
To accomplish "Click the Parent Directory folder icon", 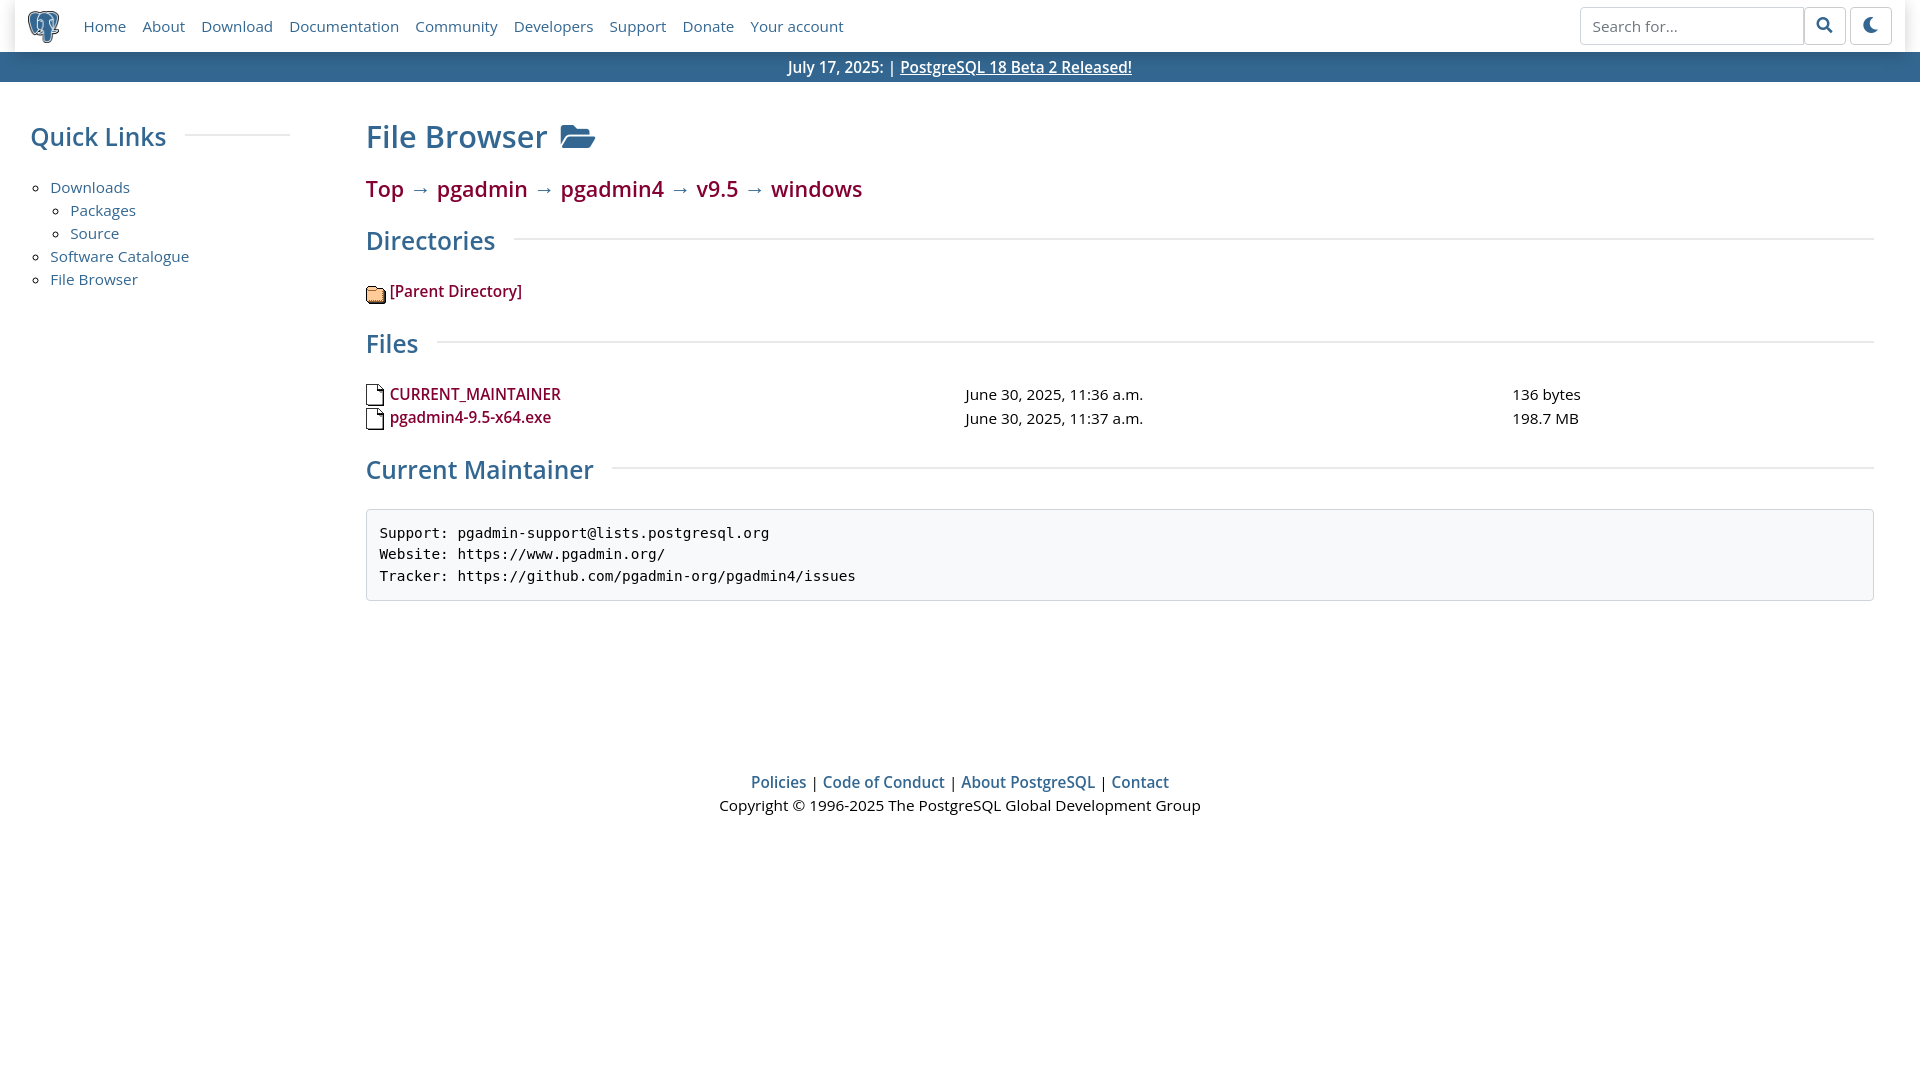I will [376, 294].
